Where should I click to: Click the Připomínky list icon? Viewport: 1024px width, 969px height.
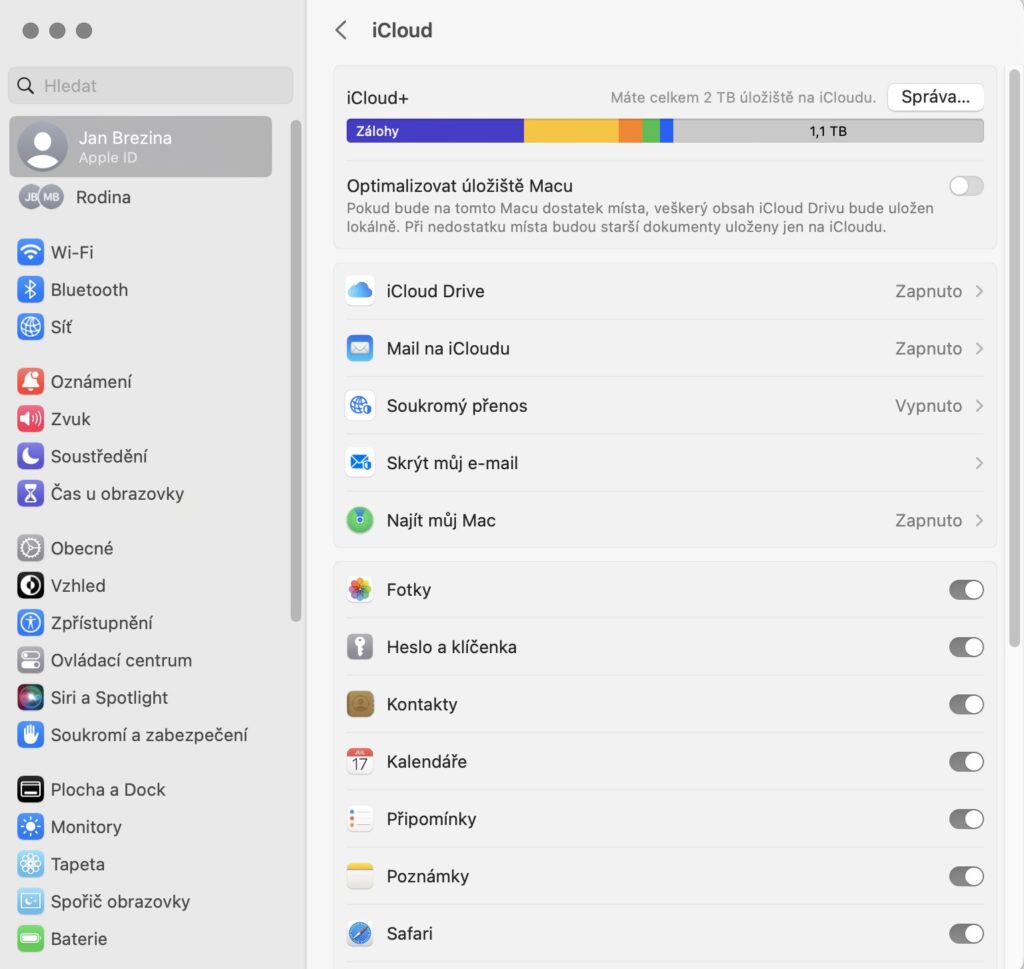pyautogui.click(x=360, y=819)
